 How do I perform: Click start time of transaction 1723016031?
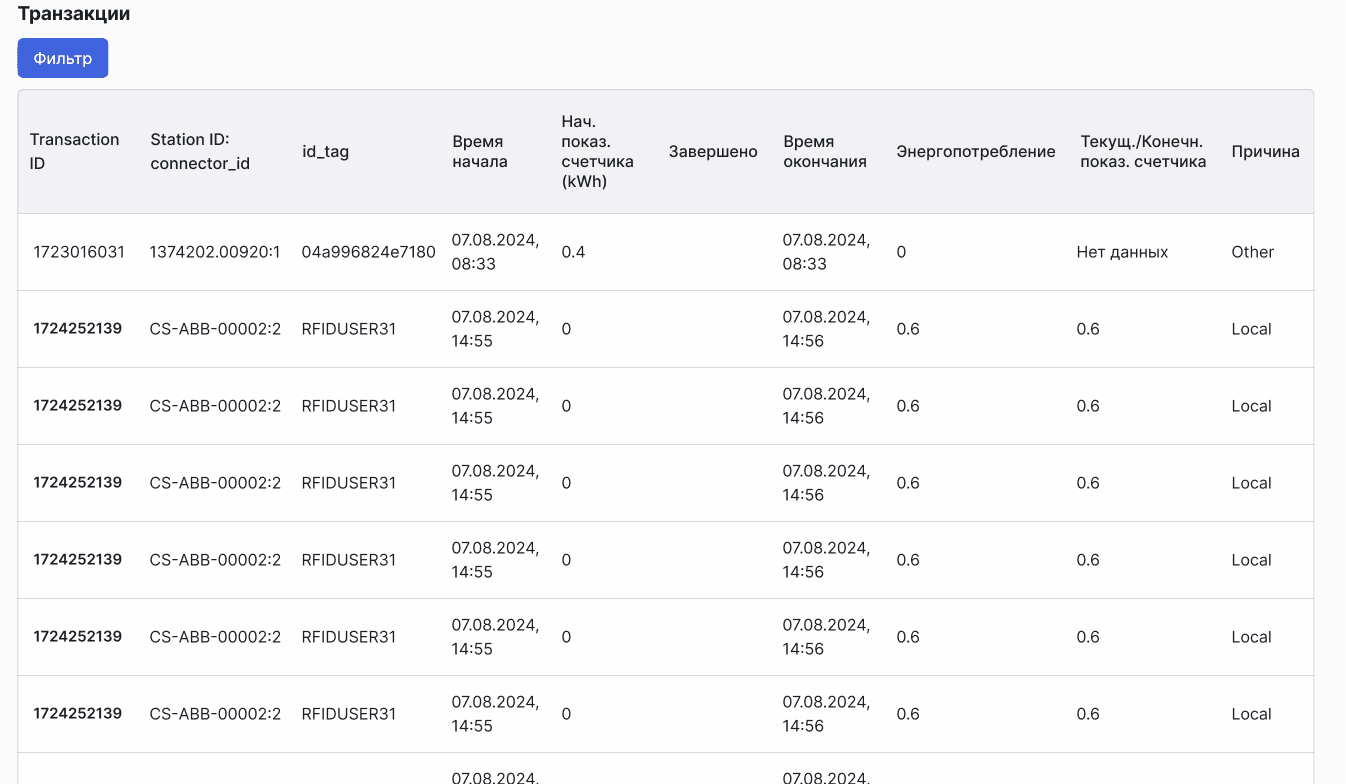pyautogui.click(x=495, y=252)
